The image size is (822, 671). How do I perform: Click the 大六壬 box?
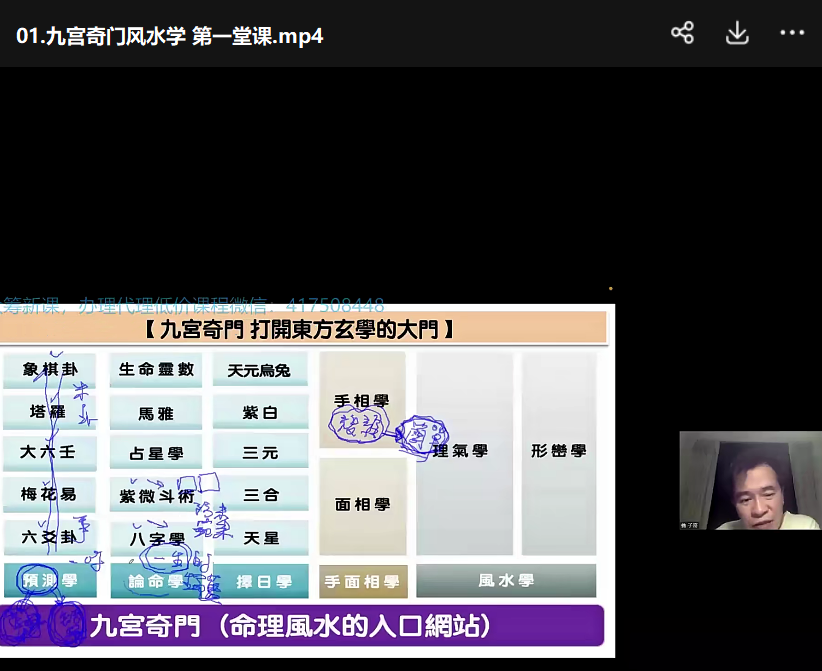click(x=50, y=452)
